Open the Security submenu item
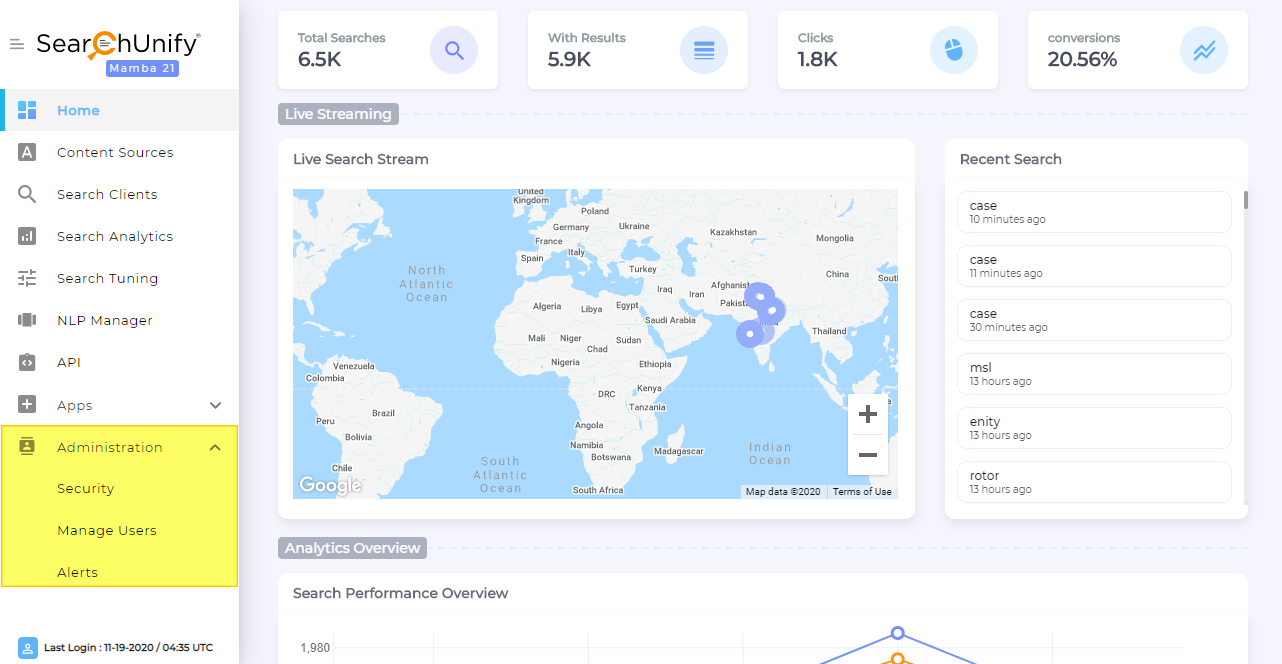Screen dimensions: 1282x664 click(x=86, y=489)
